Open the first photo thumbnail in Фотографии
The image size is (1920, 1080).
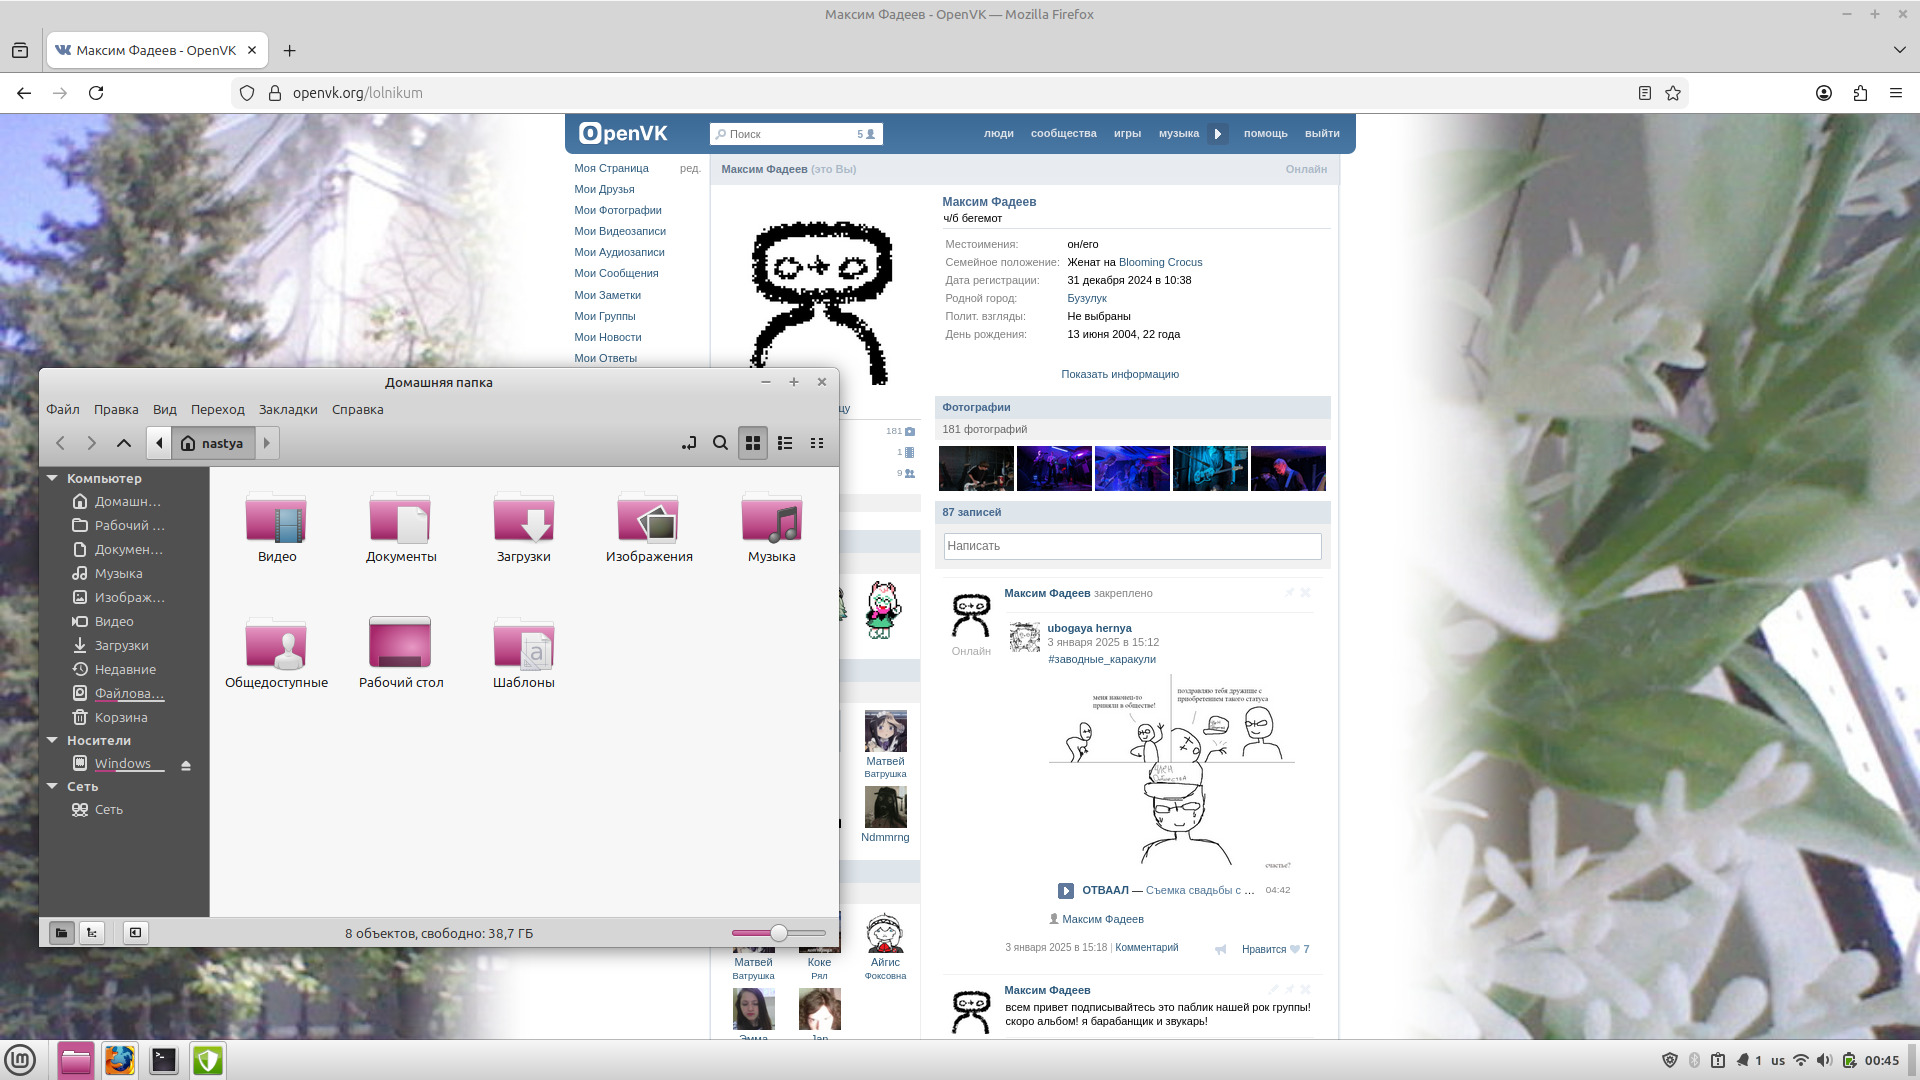pyautogui.click(x=976, y=468)
